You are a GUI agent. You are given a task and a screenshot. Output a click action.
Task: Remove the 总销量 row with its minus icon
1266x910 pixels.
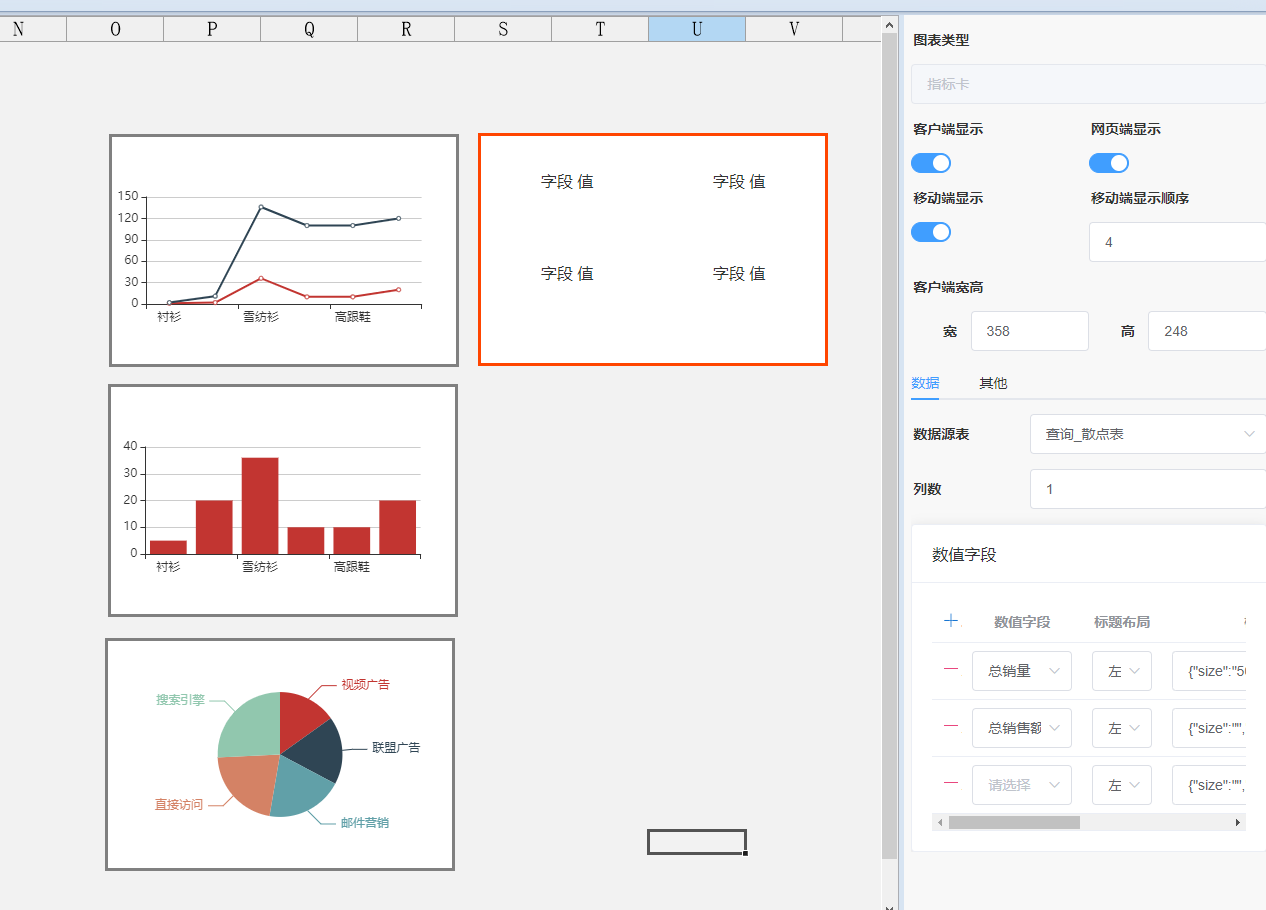pos(951,670)
